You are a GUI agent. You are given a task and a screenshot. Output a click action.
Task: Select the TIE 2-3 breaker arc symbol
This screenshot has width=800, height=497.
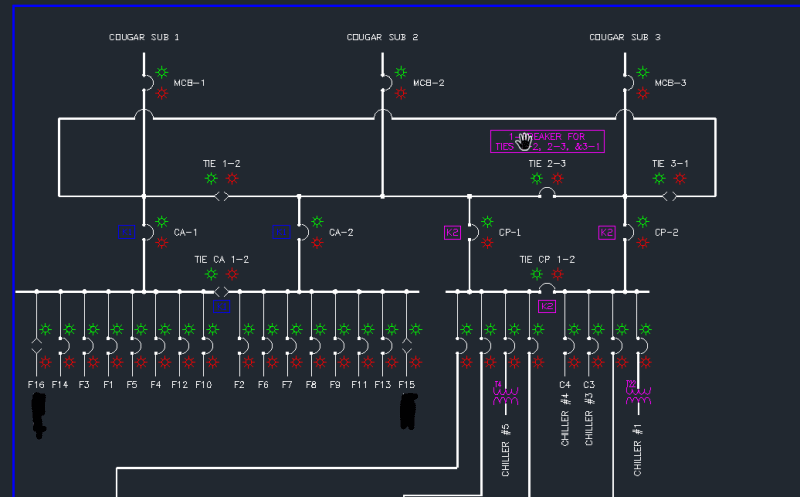[547, 193]
